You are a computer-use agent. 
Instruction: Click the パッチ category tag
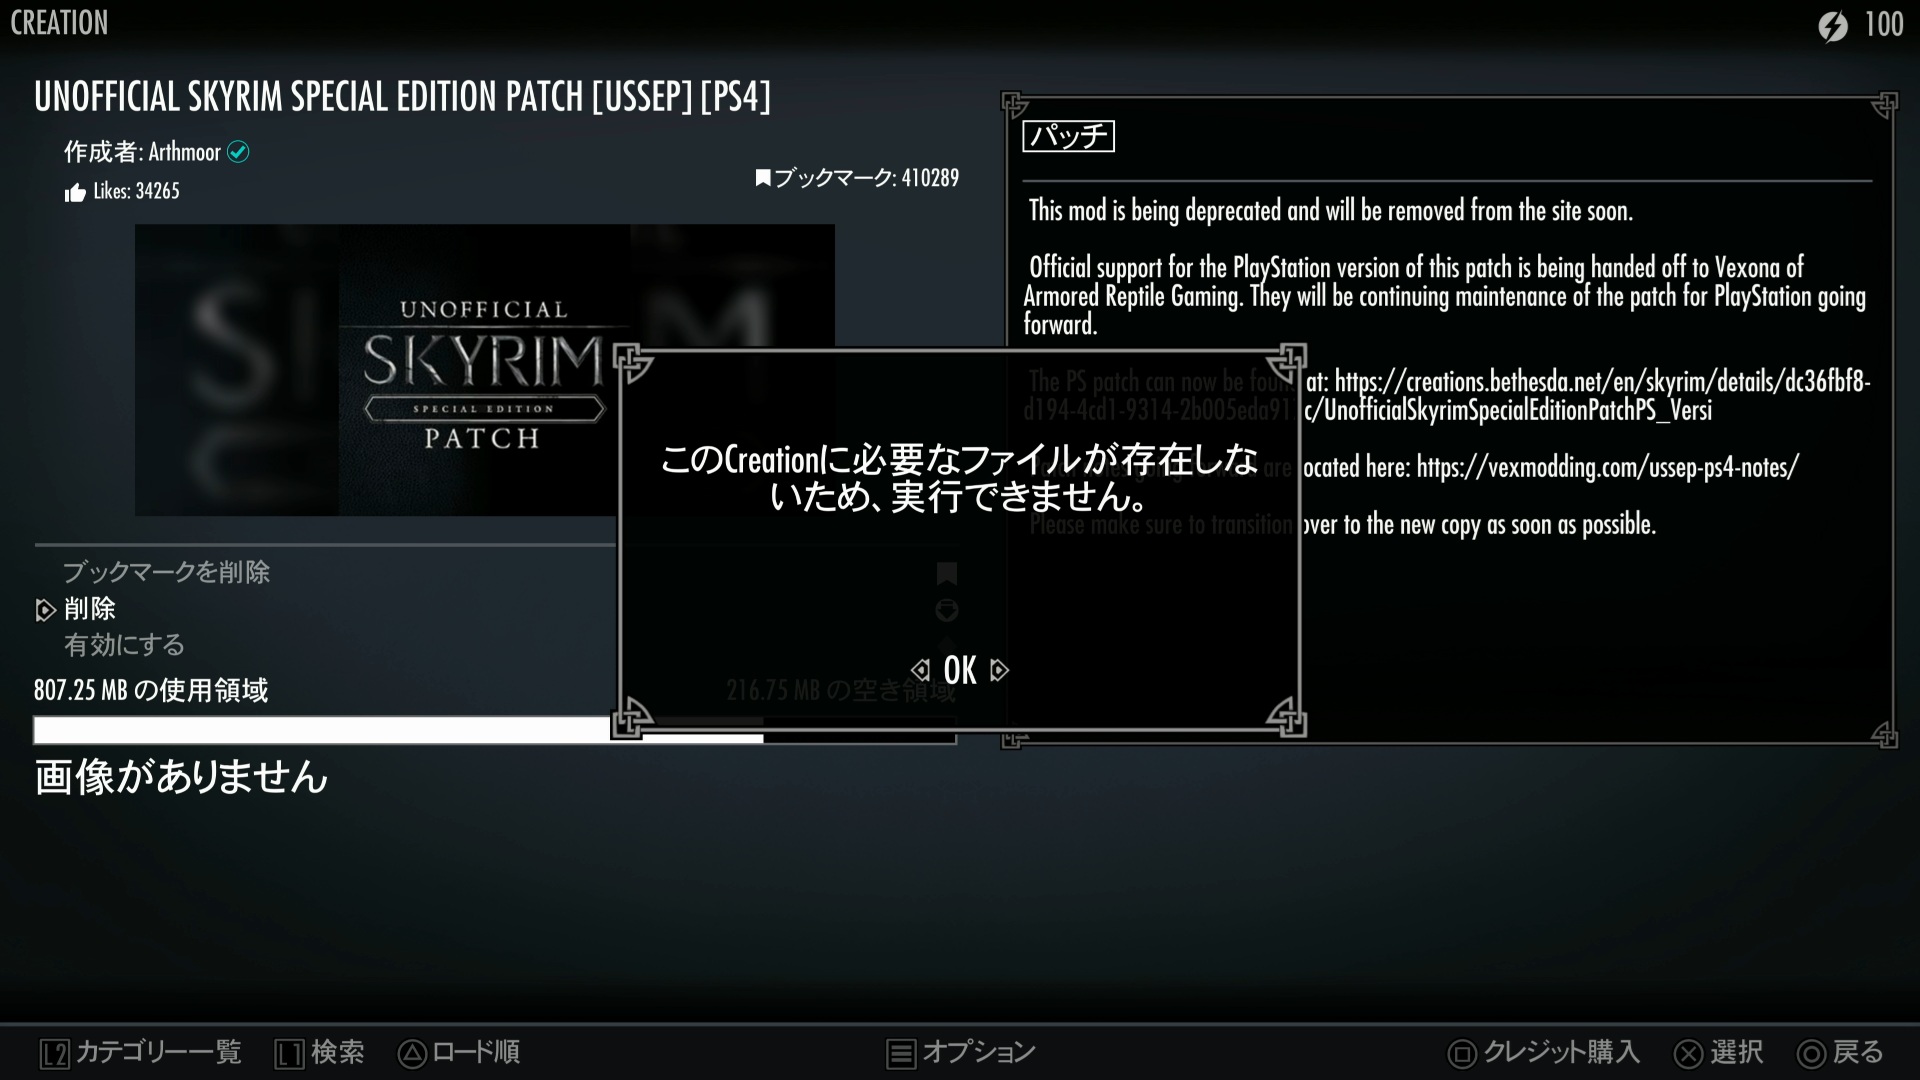(x=1068, y=136)
